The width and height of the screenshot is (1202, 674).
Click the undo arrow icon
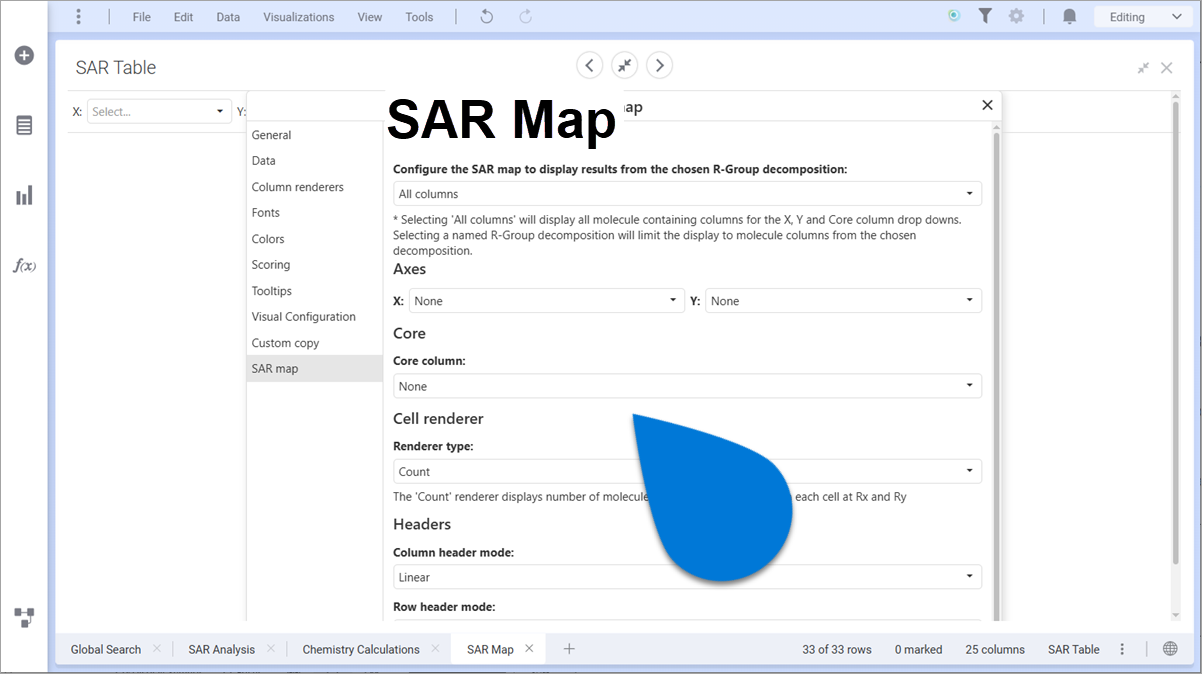(486, 16)
